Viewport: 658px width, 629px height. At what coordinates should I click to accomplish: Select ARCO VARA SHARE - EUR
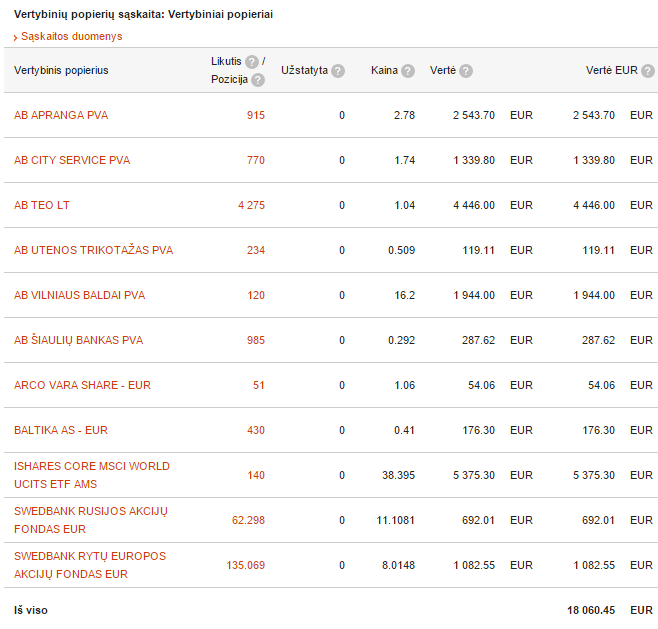(82, 385)
